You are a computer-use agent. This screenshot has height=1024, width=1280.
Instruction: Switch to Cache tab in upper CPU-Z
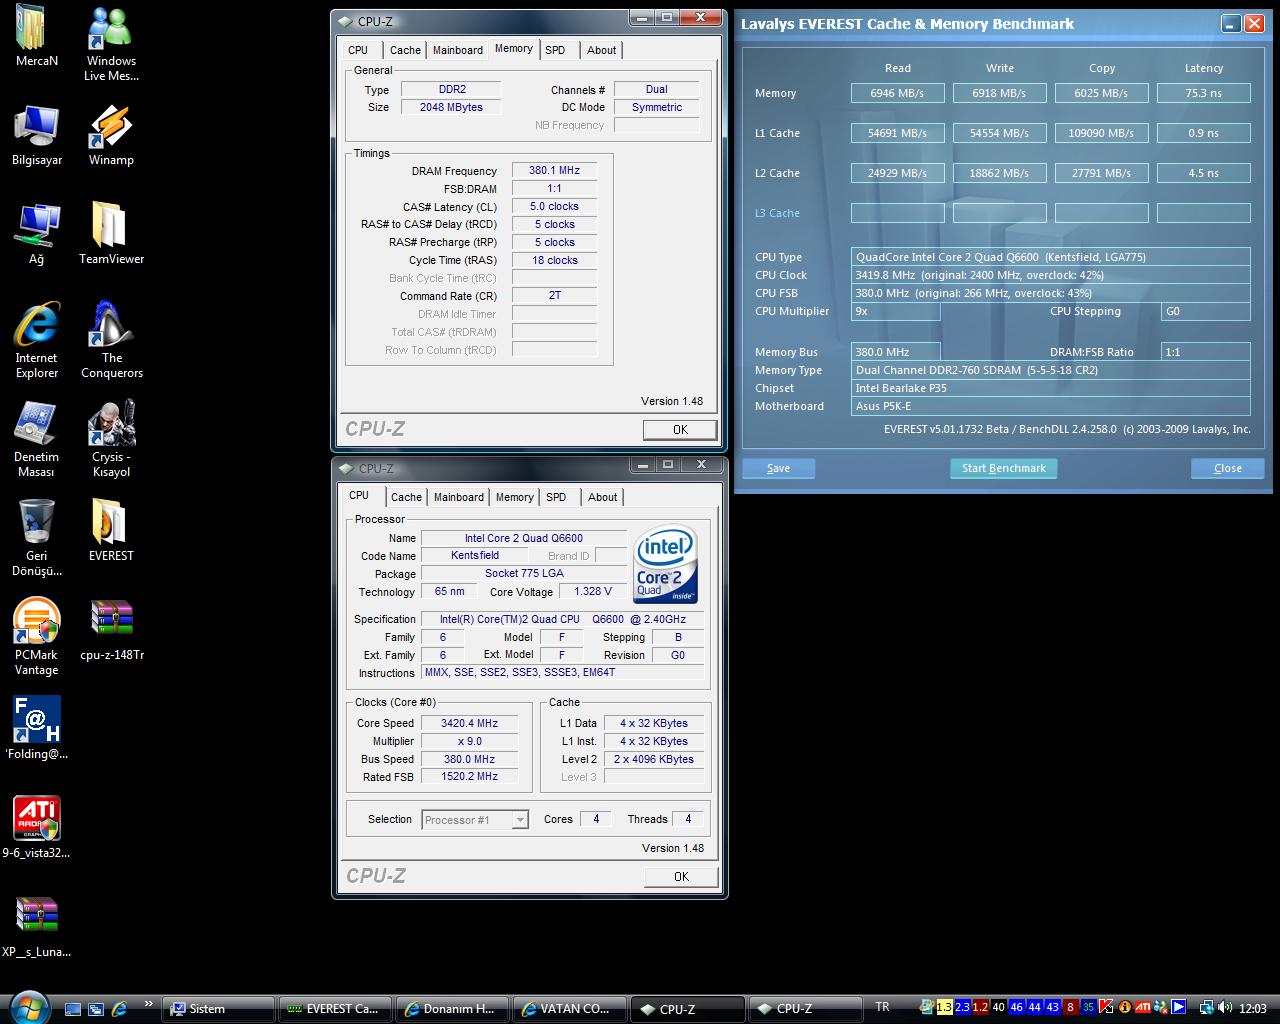click(x=405, y=50)
